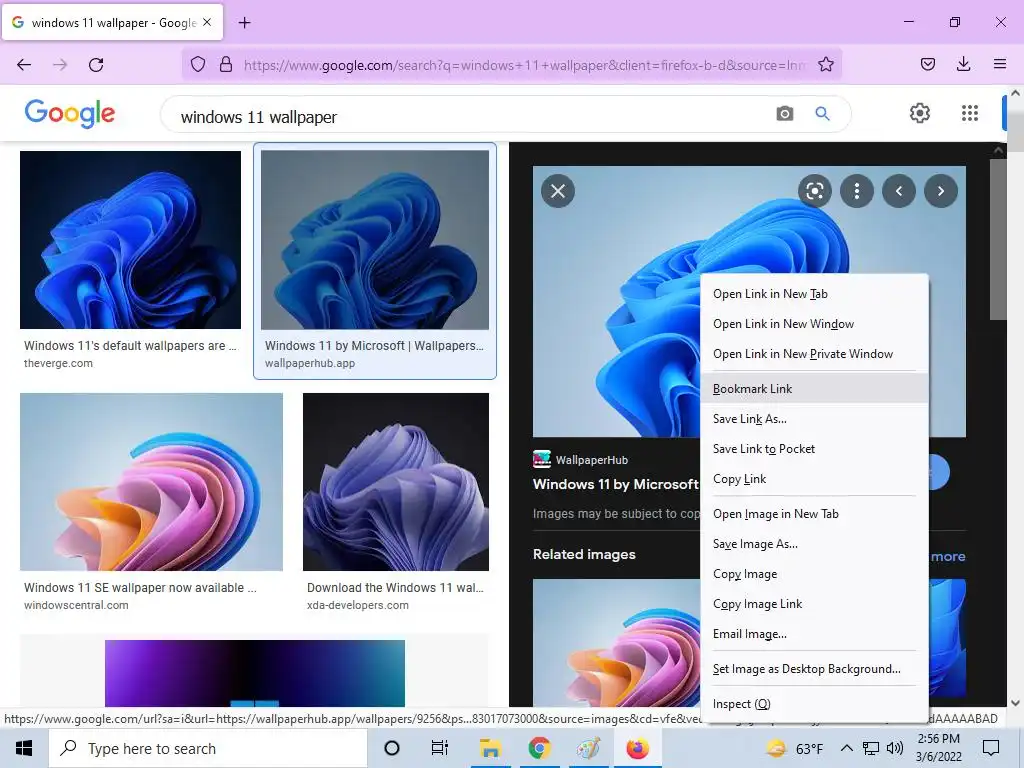Image resolution: width=1024 pixels, height=768 pixels.
Task: Click the windowscentral.com source label
Action: point(76,605)
